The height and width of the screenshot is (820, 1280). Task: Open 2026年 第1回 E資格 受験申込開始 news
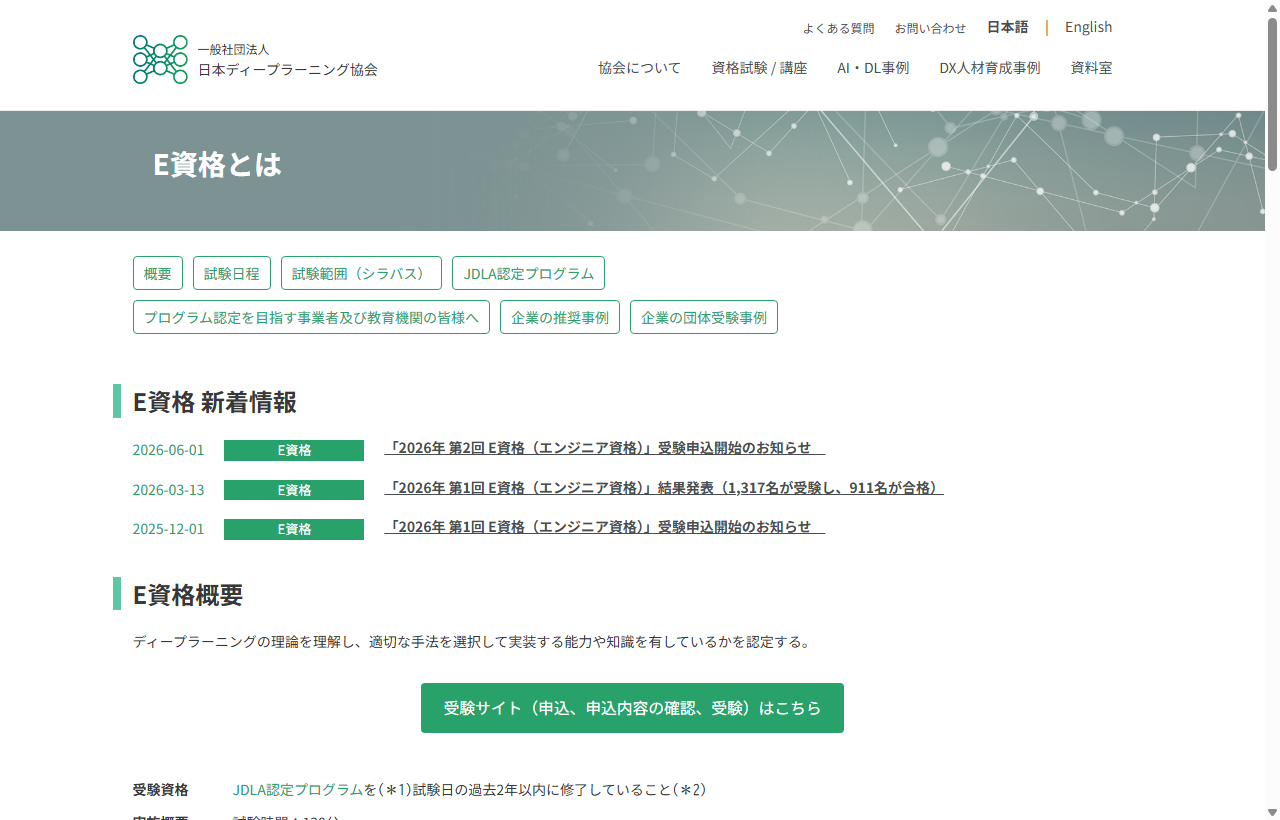(605, 527)
